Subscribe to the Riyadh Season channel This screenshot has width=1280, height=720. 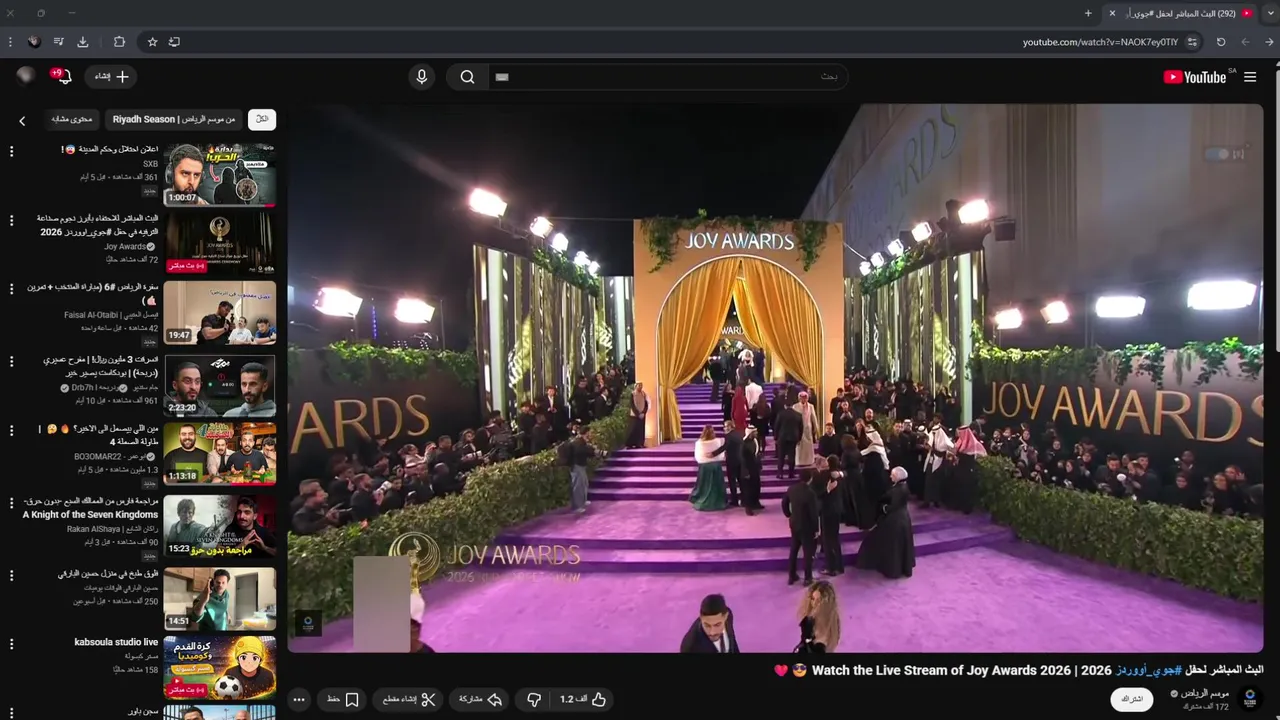(1132, 699)
